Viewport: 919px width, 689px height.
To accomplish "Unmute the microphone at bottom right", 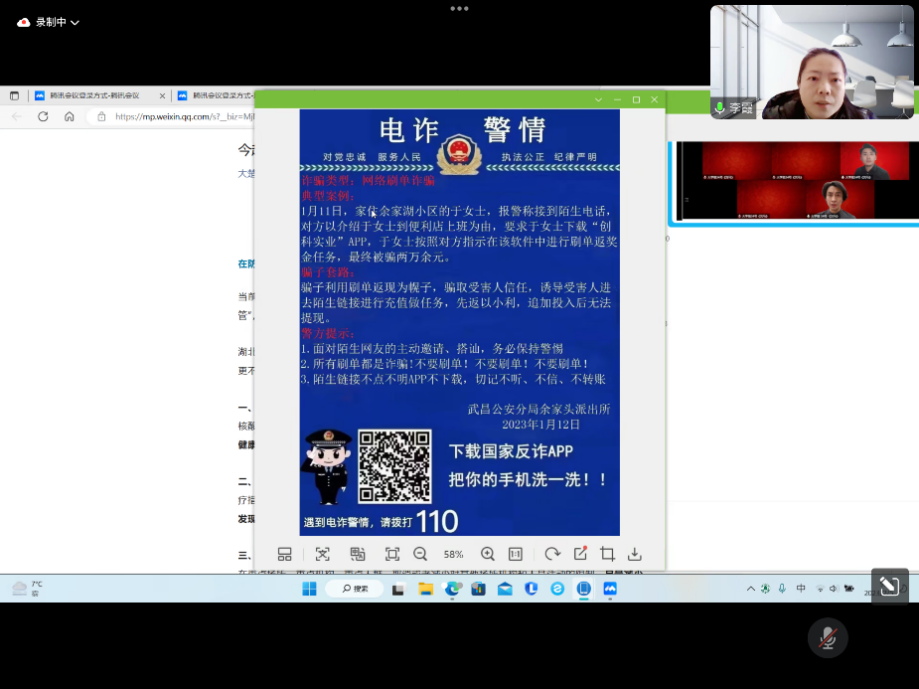I will pyautogui.click(x=827, y=637).
